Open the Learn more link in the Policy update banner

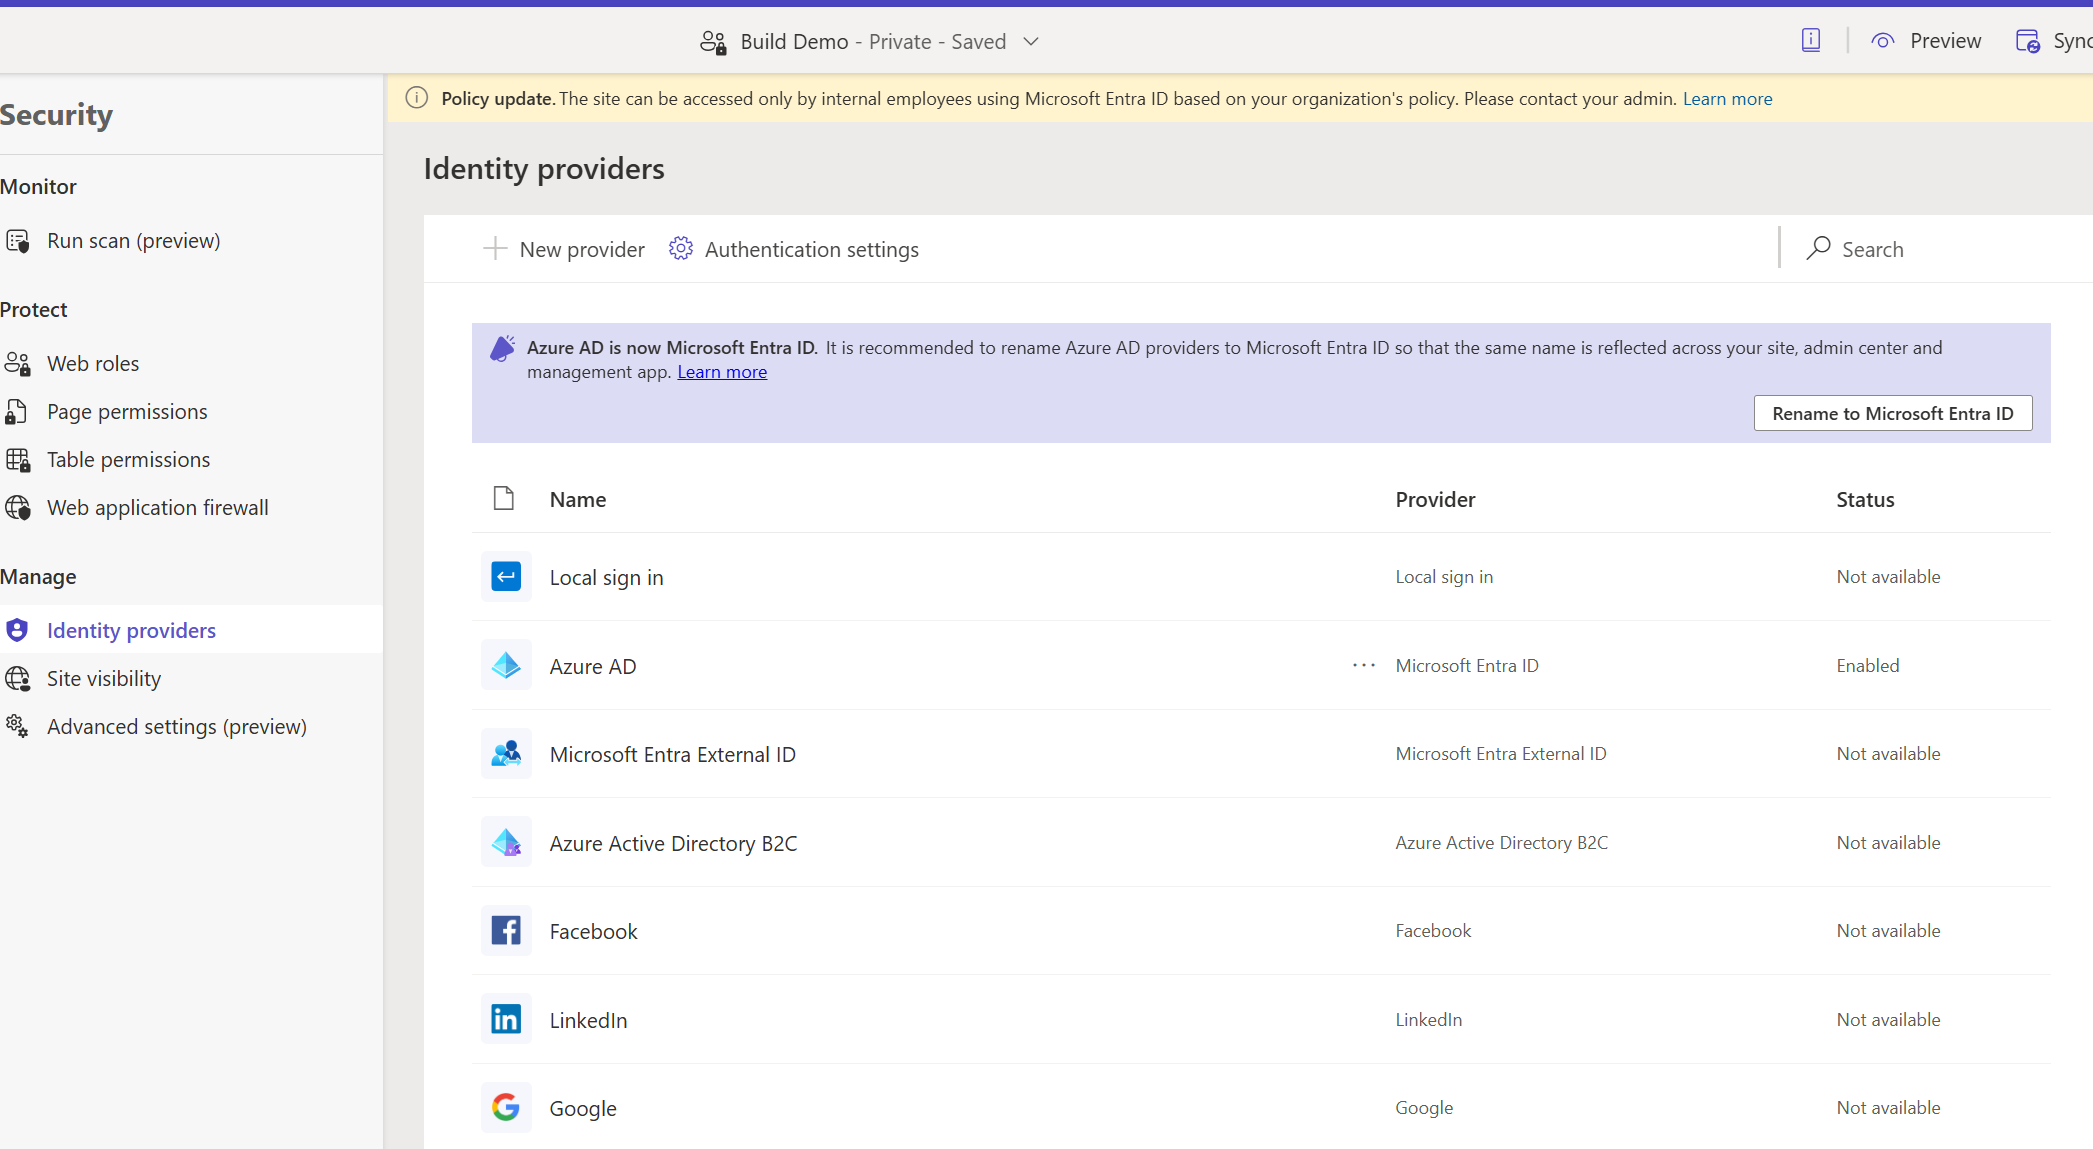1727,99
